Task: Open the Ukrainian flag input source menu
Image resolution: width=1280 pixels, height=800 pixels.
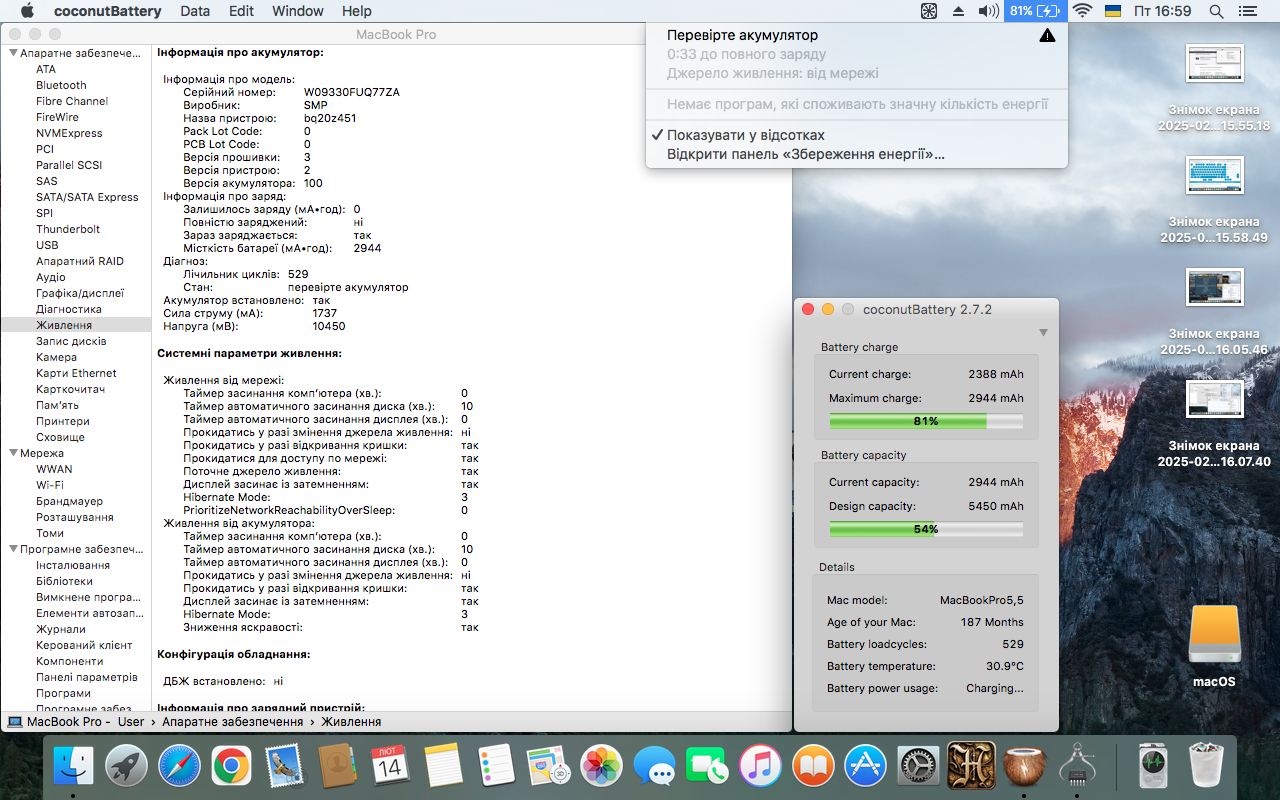Action: pyautogui.click(x=1112, y=11)
